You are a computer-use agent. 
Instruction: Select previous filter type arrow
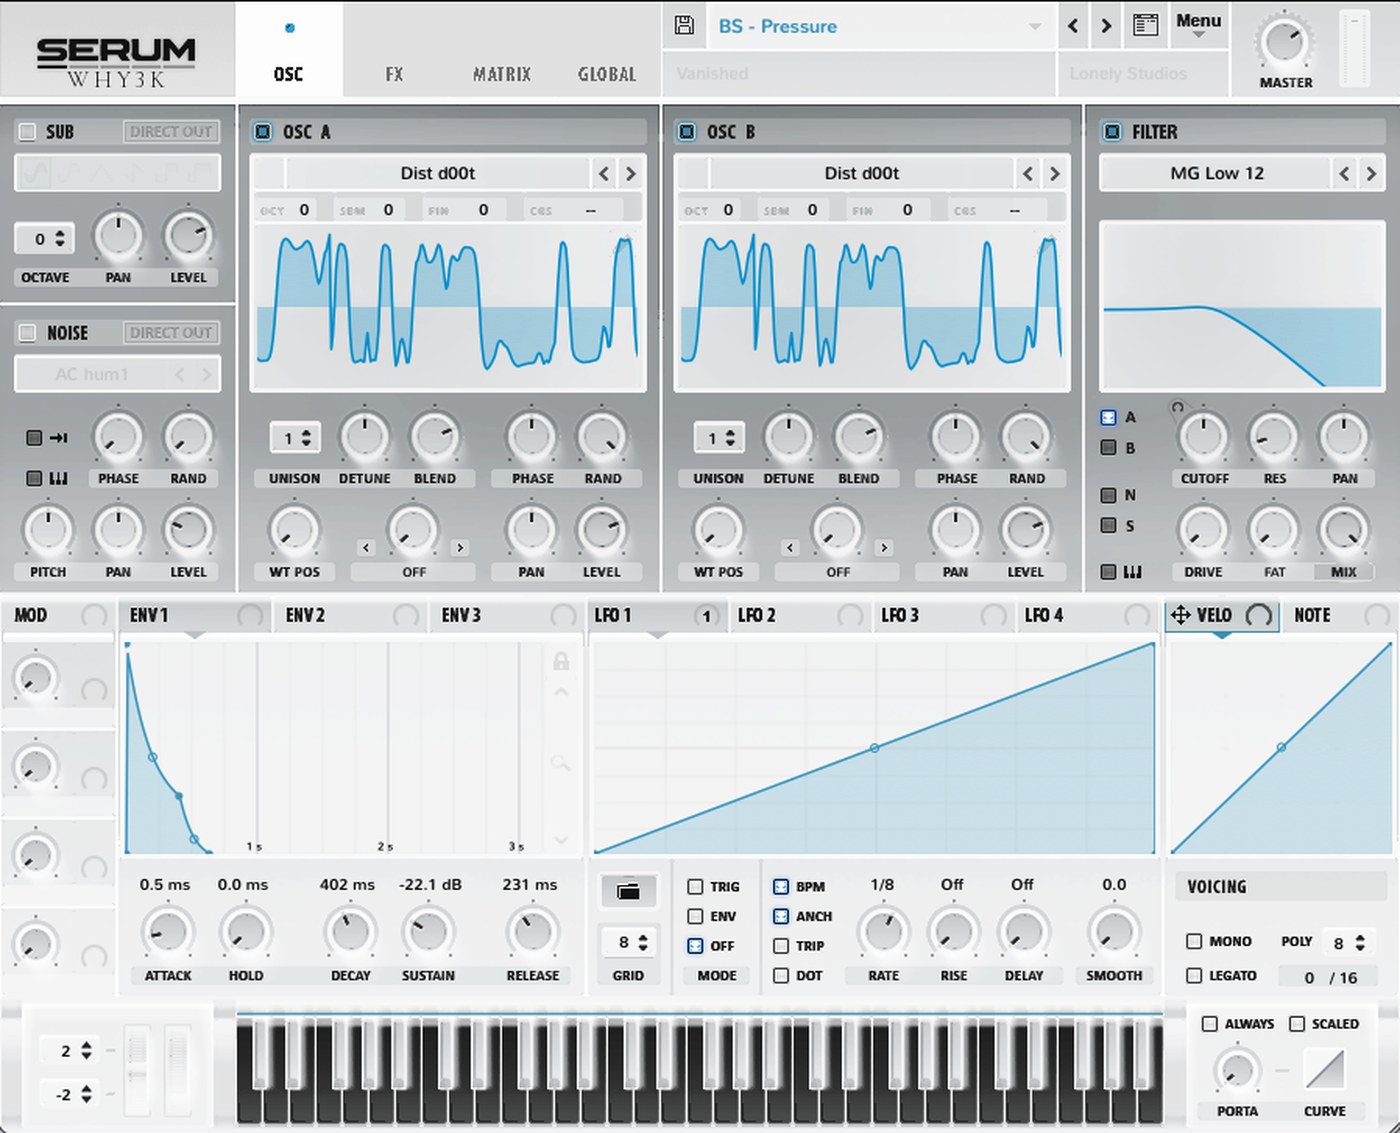[1344, 174]
